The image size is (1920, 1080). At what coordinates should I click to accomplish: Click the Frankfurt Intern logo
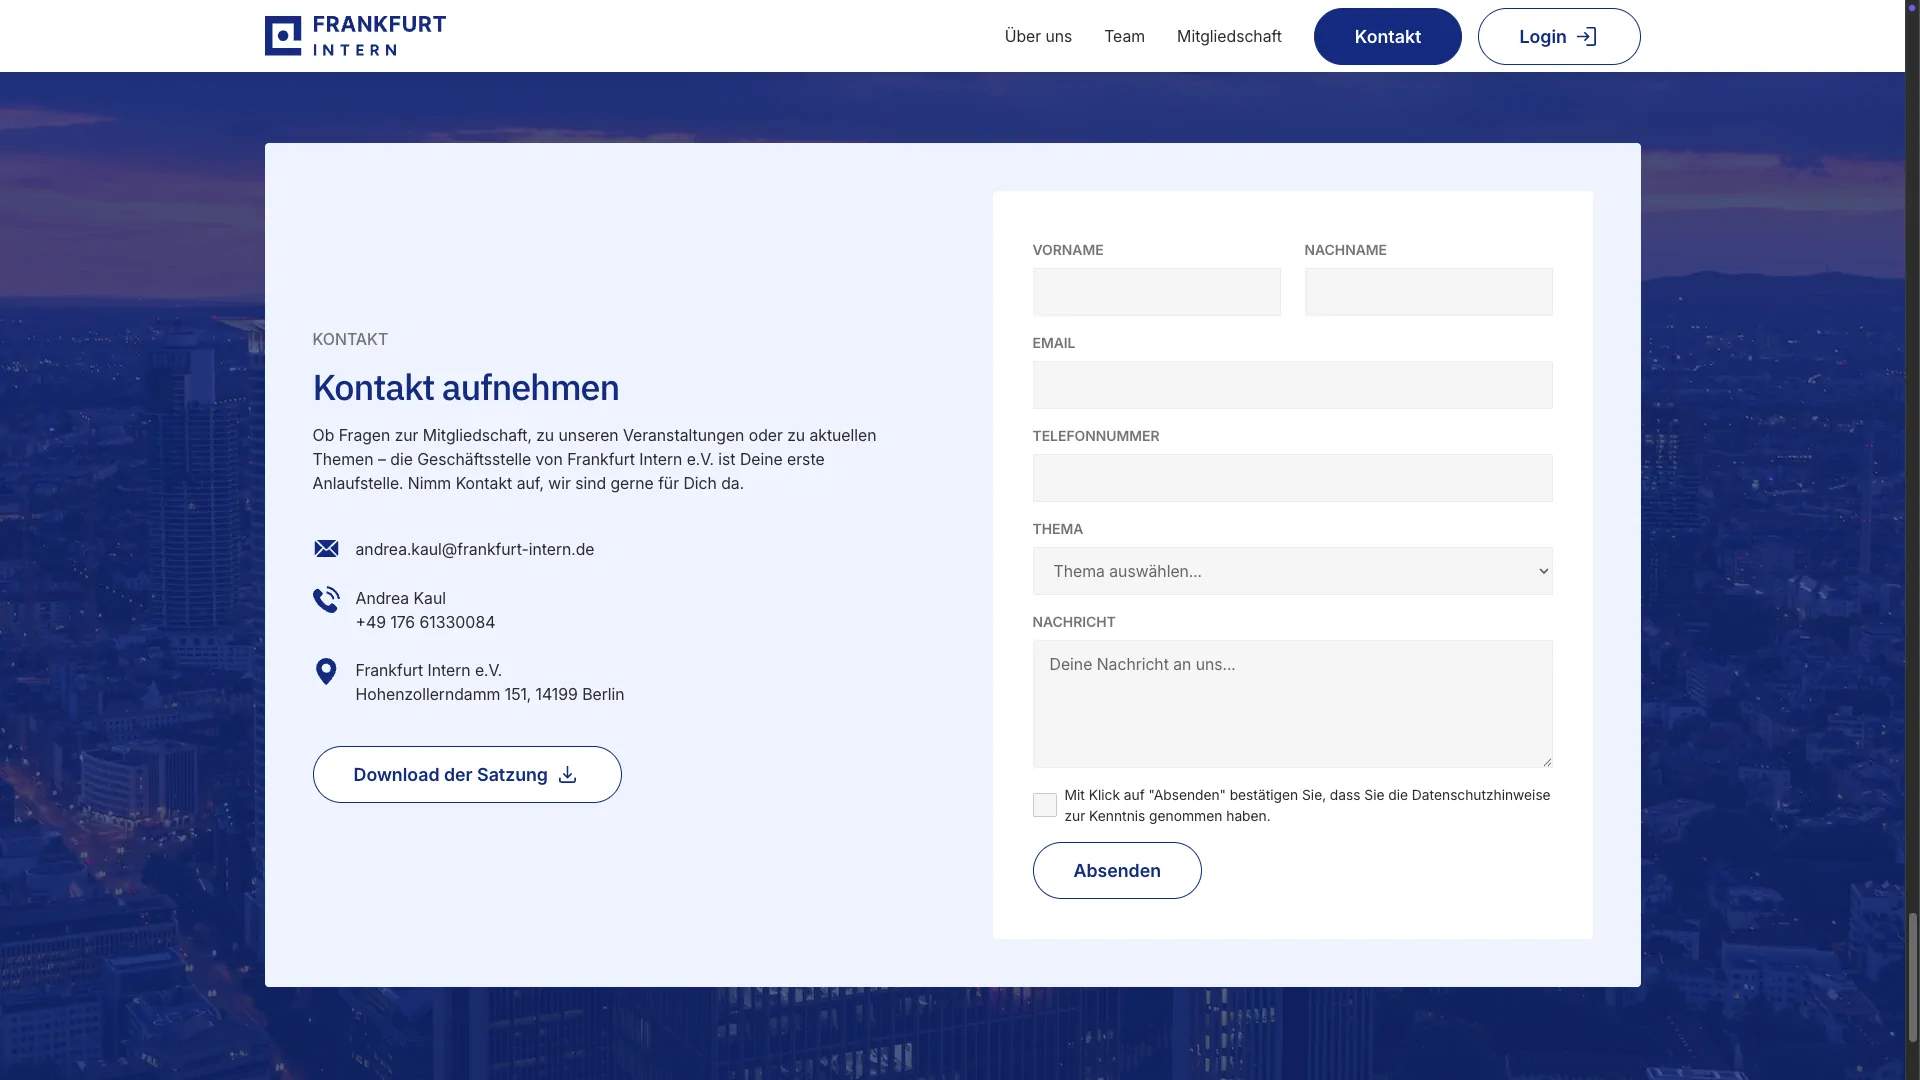355,36
